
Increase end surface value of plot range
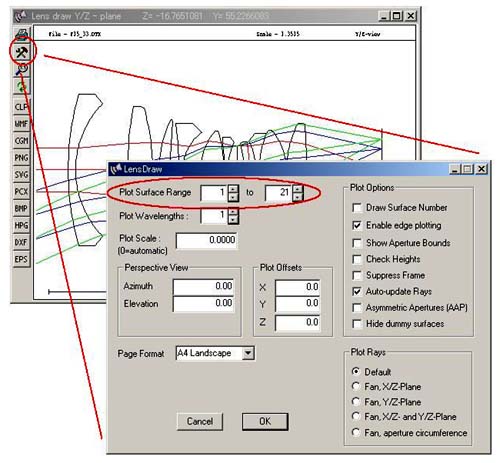point(298,189)
